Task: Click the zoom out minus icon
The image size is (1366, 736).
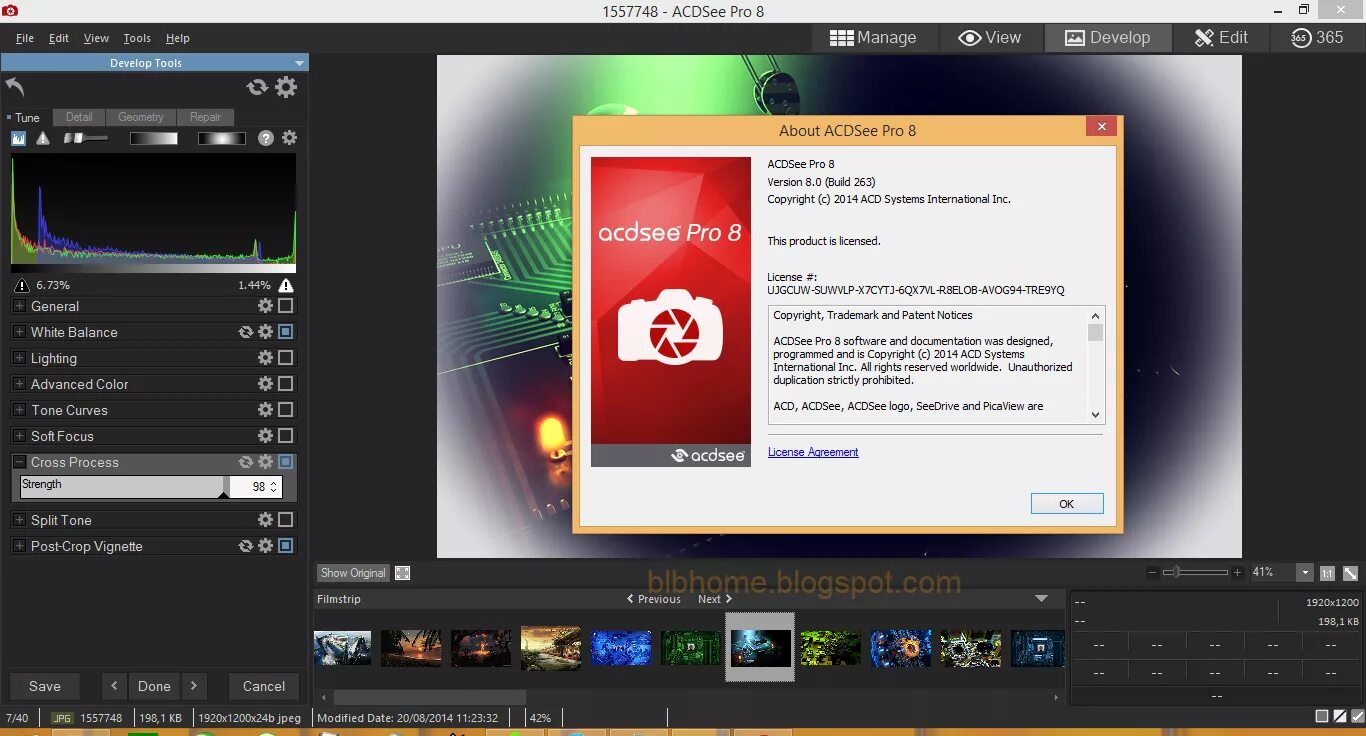Action: (1153, 573)
